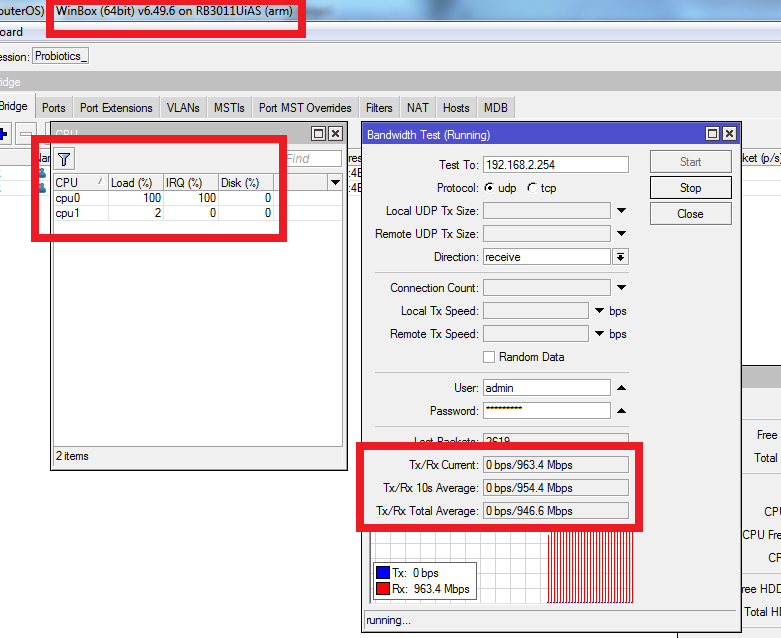The image size is (781, 638).
Task: Click the Password input field
Action: [x=546, y=411]
